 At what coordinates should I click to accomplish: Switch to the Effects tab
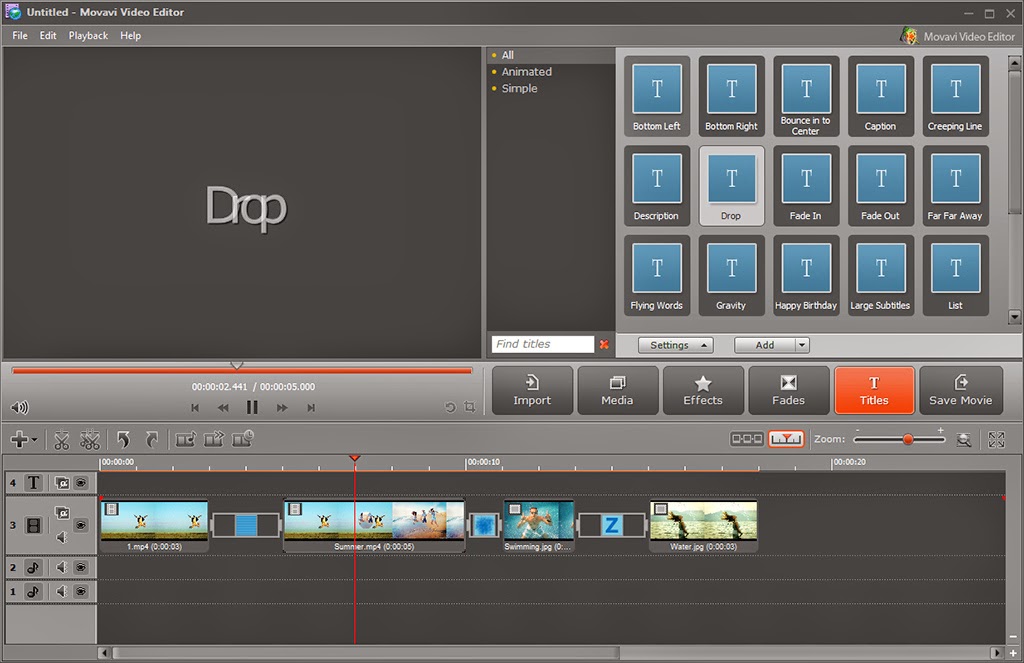pyautogui.click(x=703, y=390)
